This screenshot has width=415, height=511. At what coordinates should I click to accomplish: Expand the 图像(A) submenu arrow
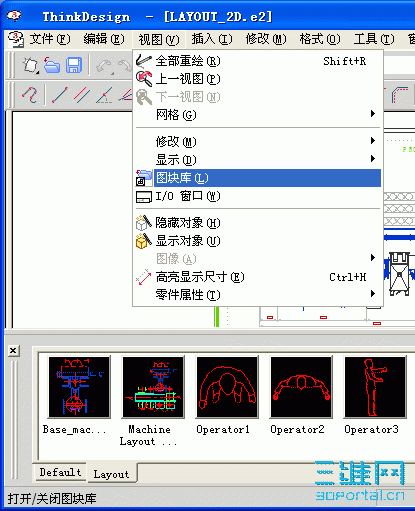(373, 257)
